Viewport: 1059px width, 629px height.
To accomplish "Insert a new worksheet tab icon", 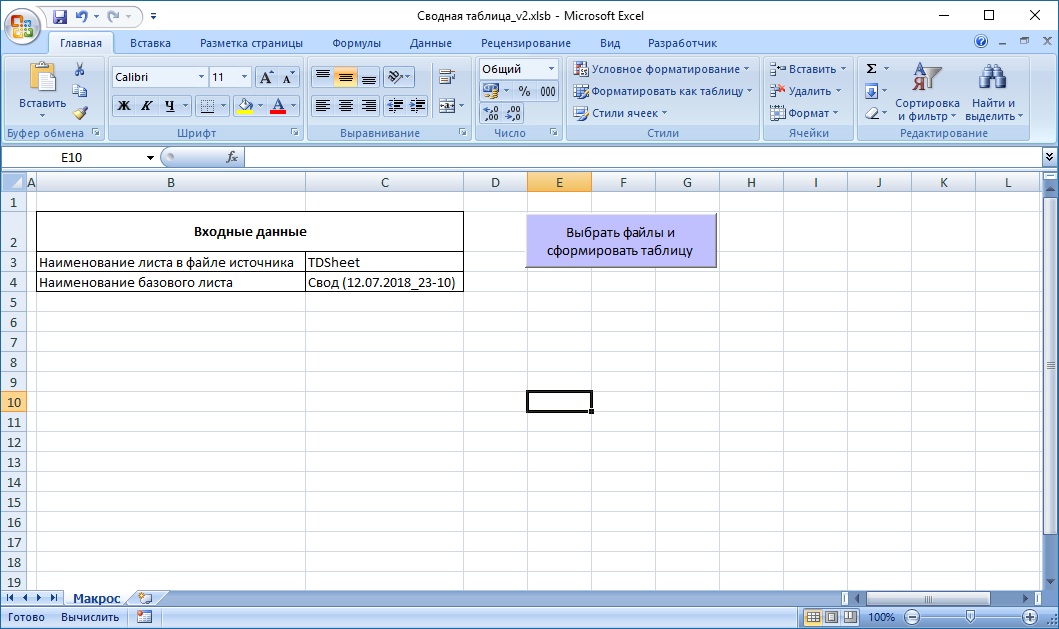I will (x=145, y=598).
